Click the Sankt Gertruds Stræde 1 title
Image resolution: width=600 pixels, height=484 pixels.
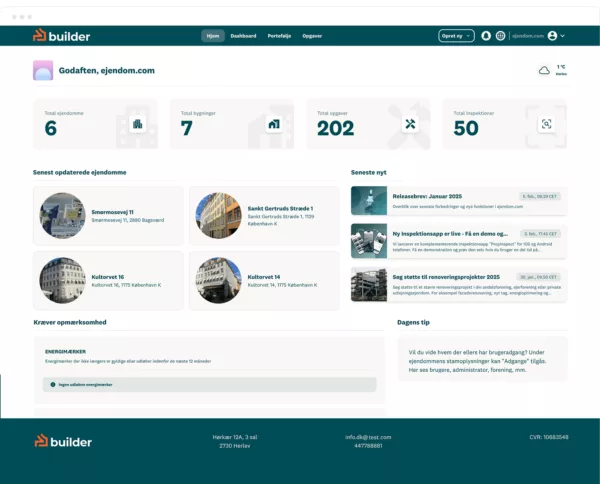(280, 209)
